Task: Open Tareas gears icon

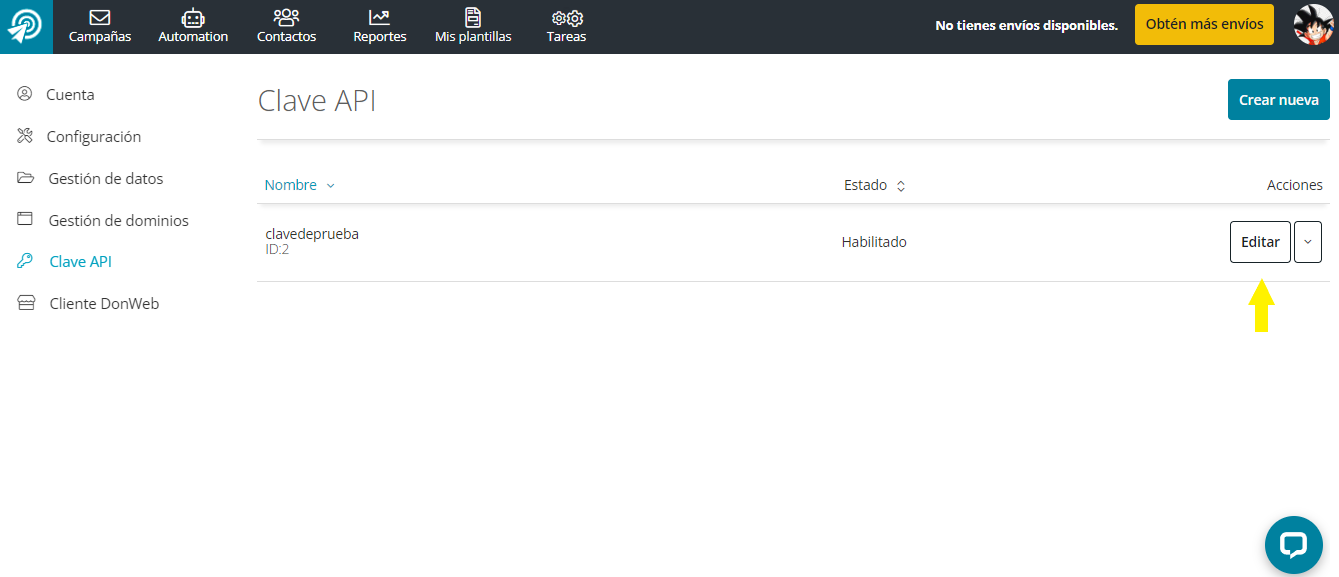Action: (567, 18)
